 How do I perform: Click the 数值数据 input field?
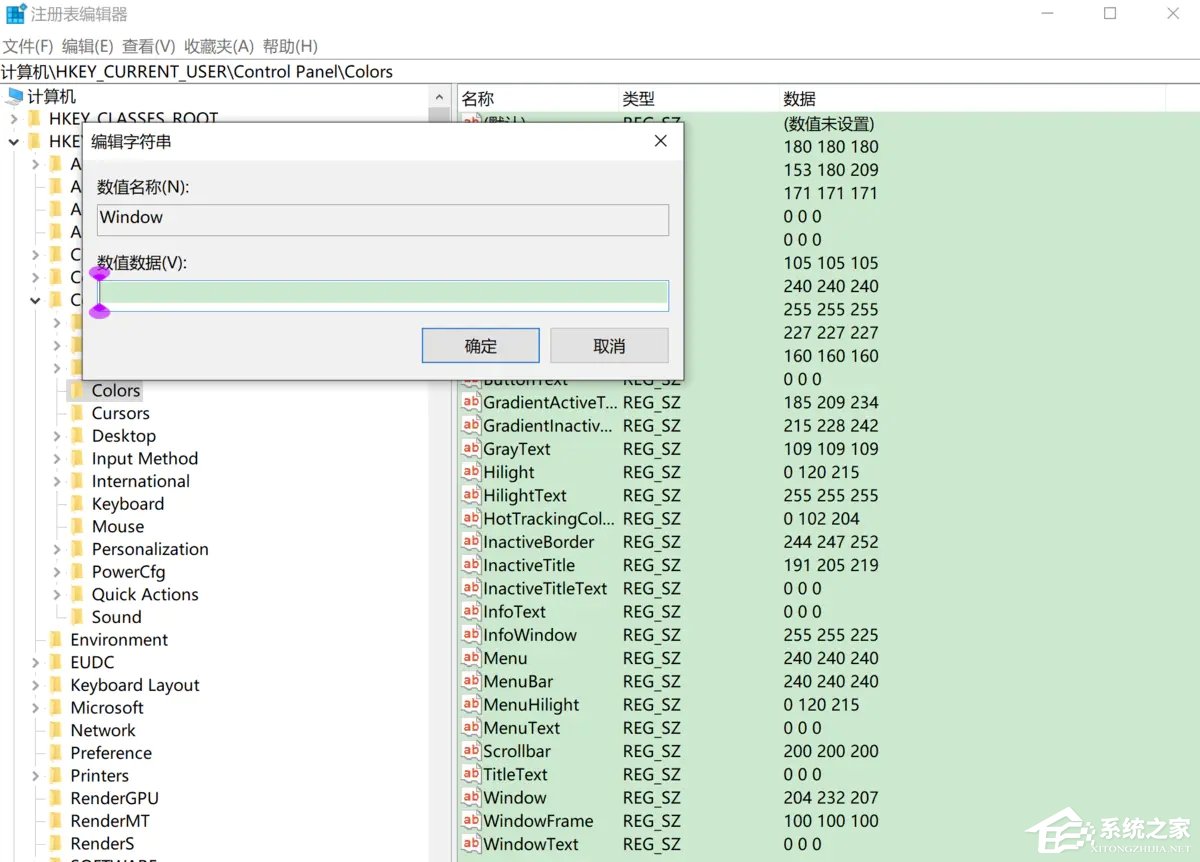[385, 294]
